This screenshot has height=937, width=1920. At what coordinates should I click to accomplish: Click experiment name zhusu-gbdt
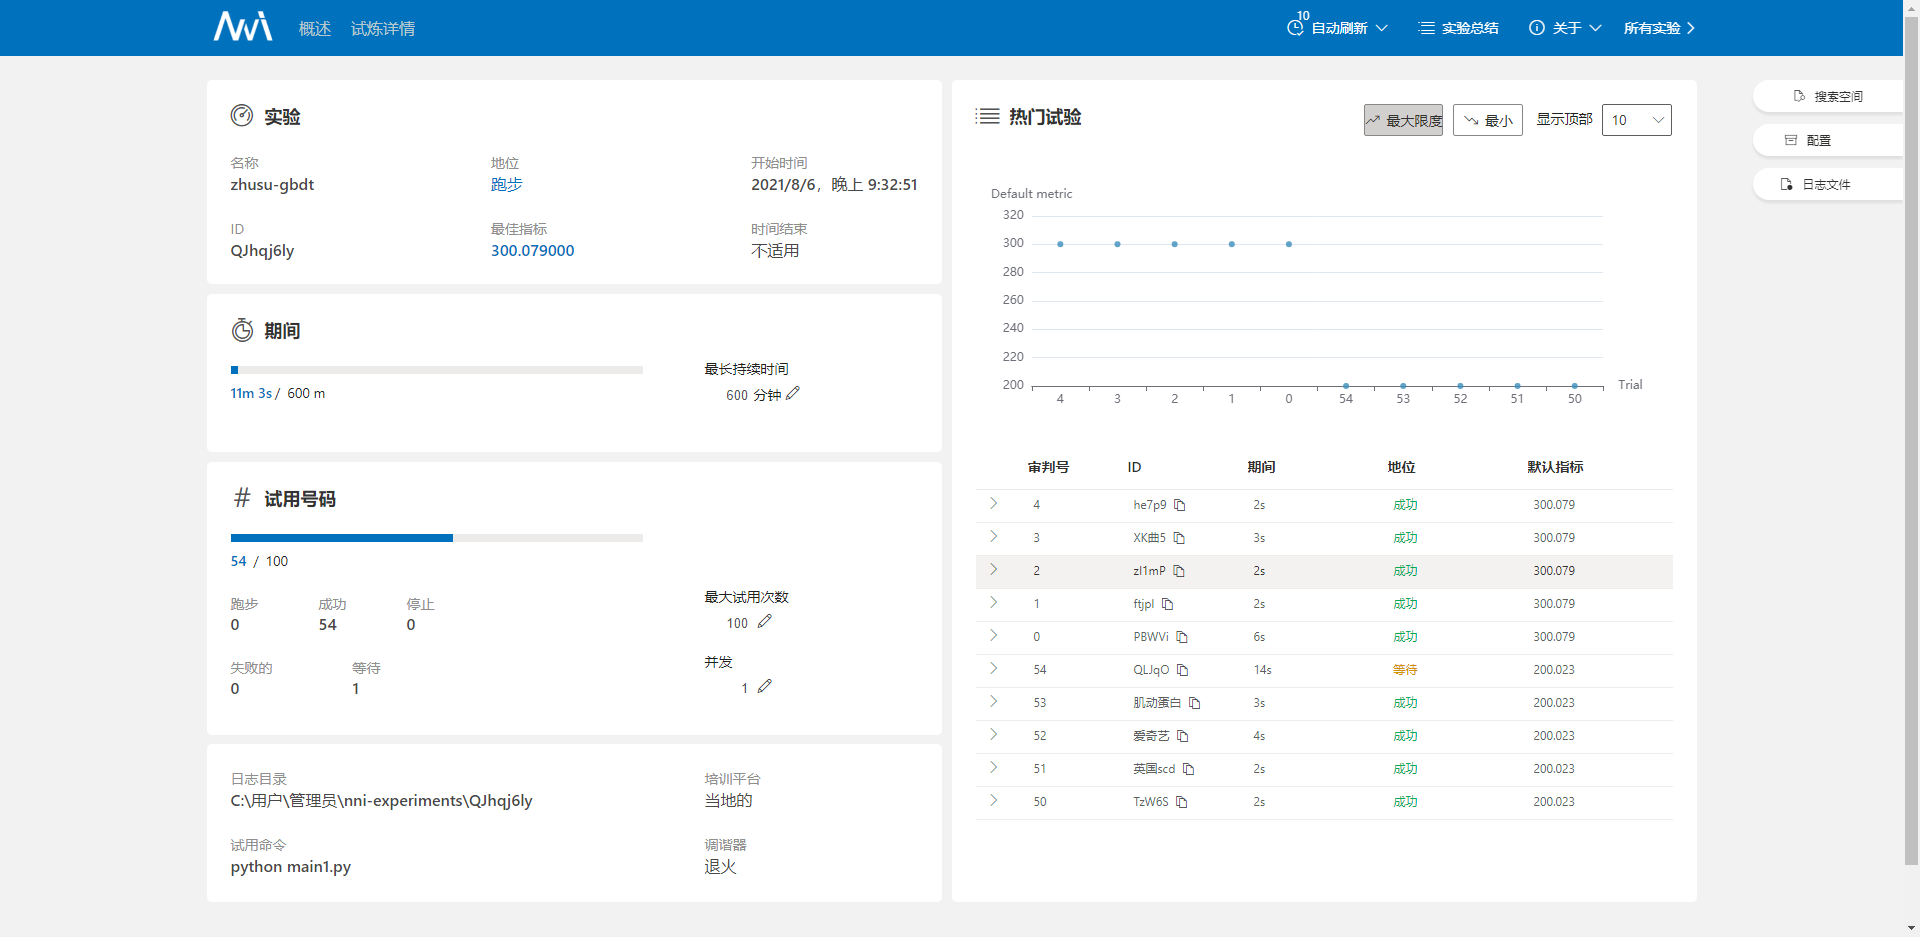coord(272,185)
